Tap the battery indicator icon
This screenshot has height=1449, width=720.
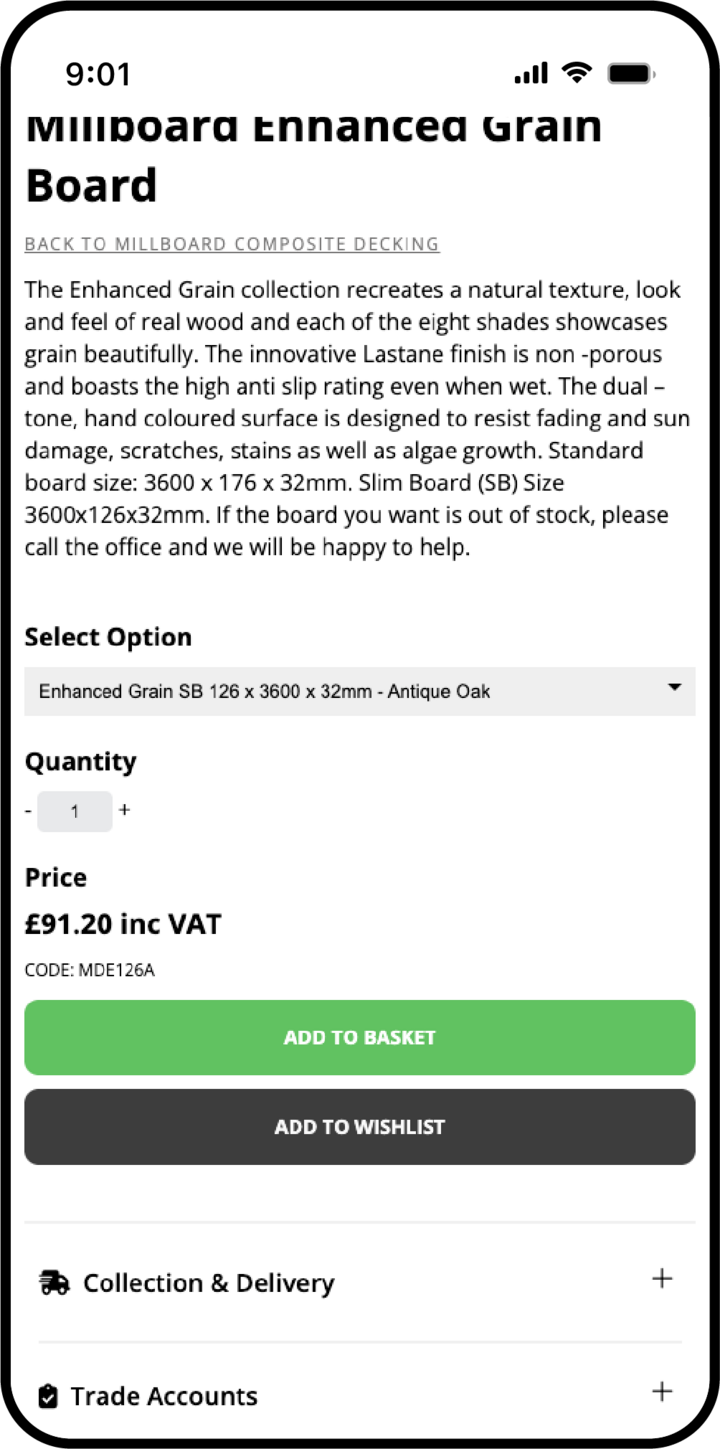coord(631,73)
